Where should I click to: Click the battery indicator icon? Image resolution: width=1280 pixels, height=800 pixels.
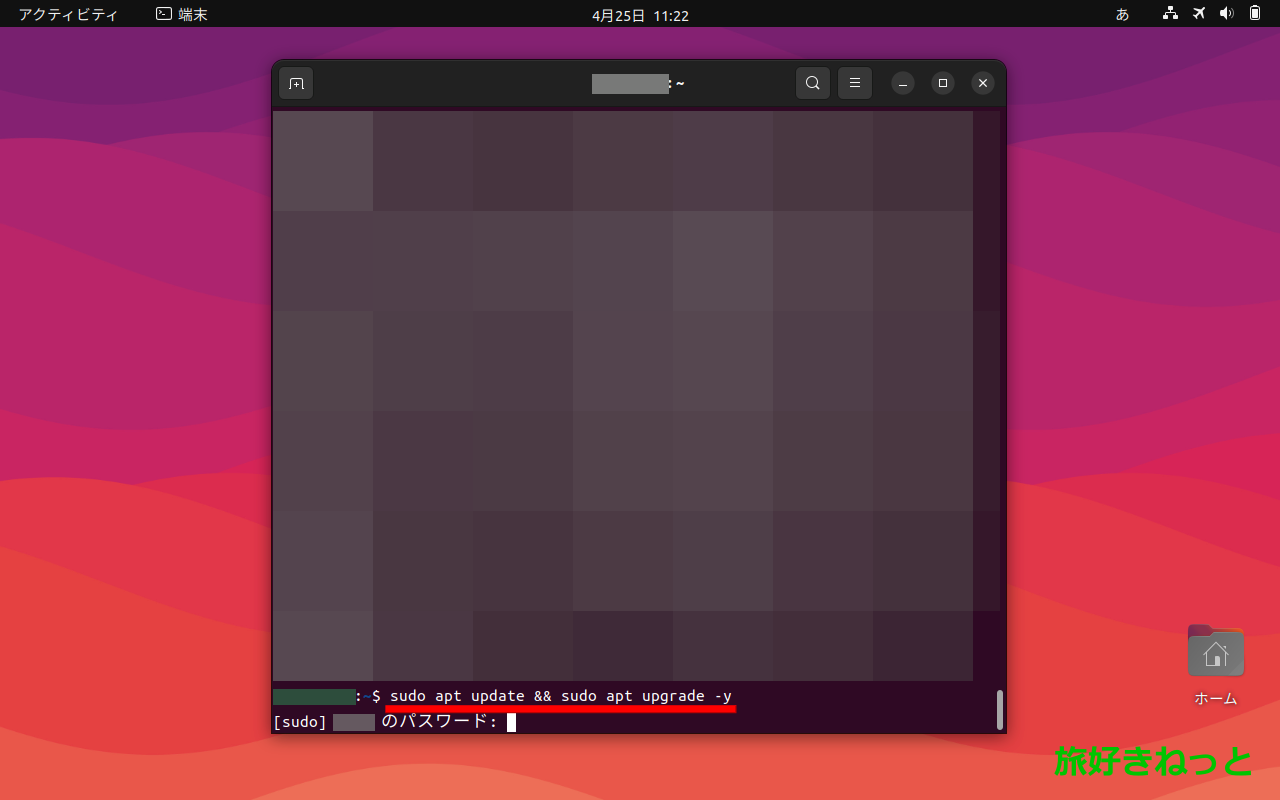pos(1253,14)
